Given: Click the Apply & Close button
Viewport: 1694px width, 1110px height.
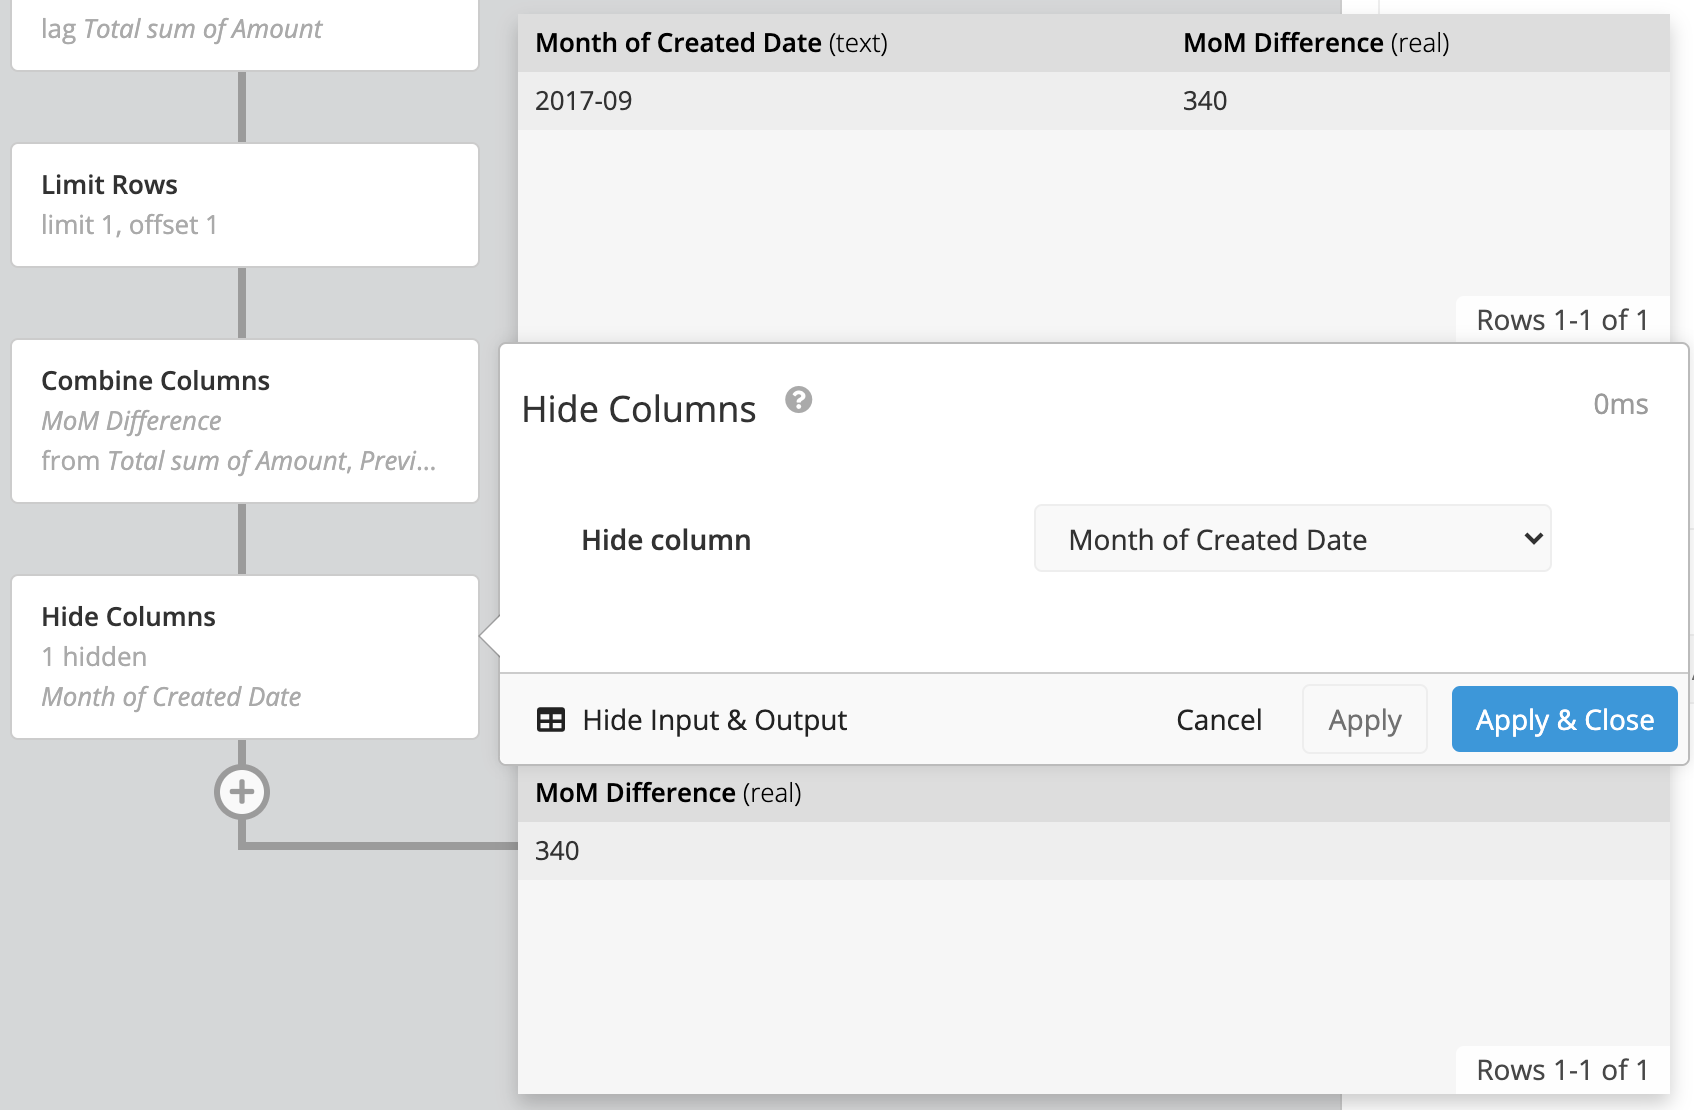Looking at the screenshot, I should click(x=1564, y=719).
